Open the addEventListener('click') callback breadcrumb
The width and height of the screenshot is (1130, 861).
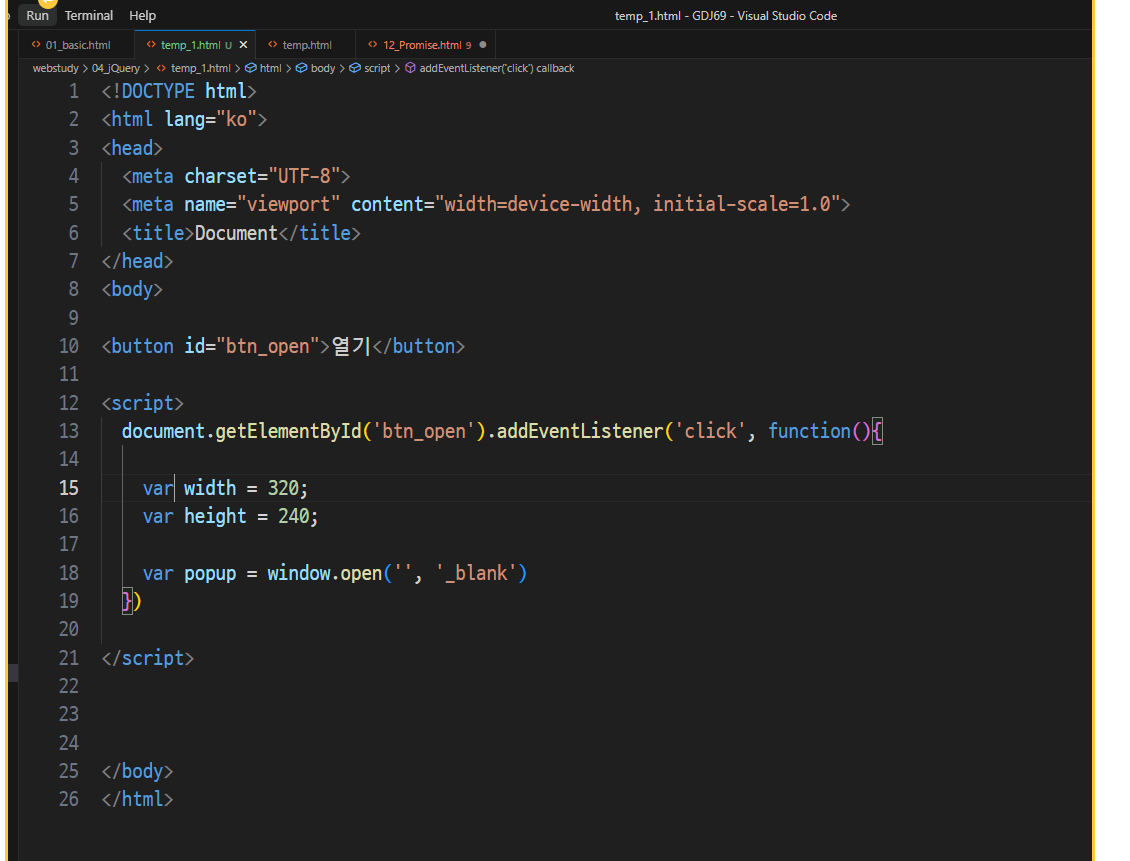point(497,68)
